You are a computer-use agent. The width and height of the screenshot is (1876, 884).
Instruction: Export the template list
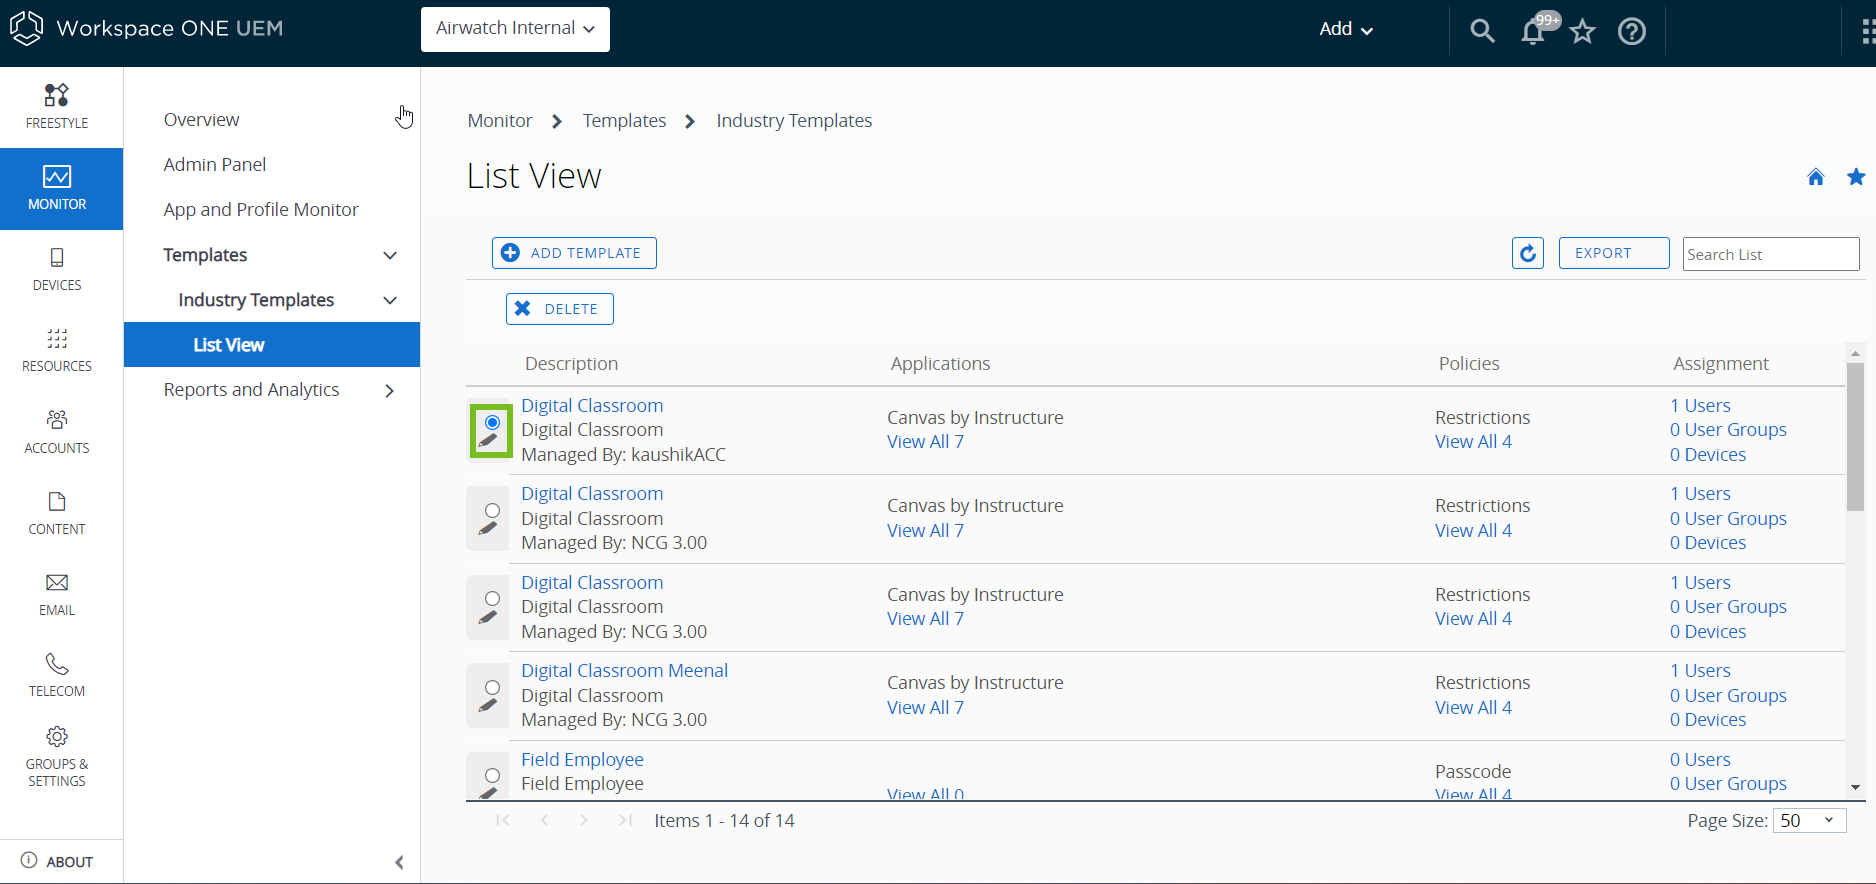coord(1614,253)
